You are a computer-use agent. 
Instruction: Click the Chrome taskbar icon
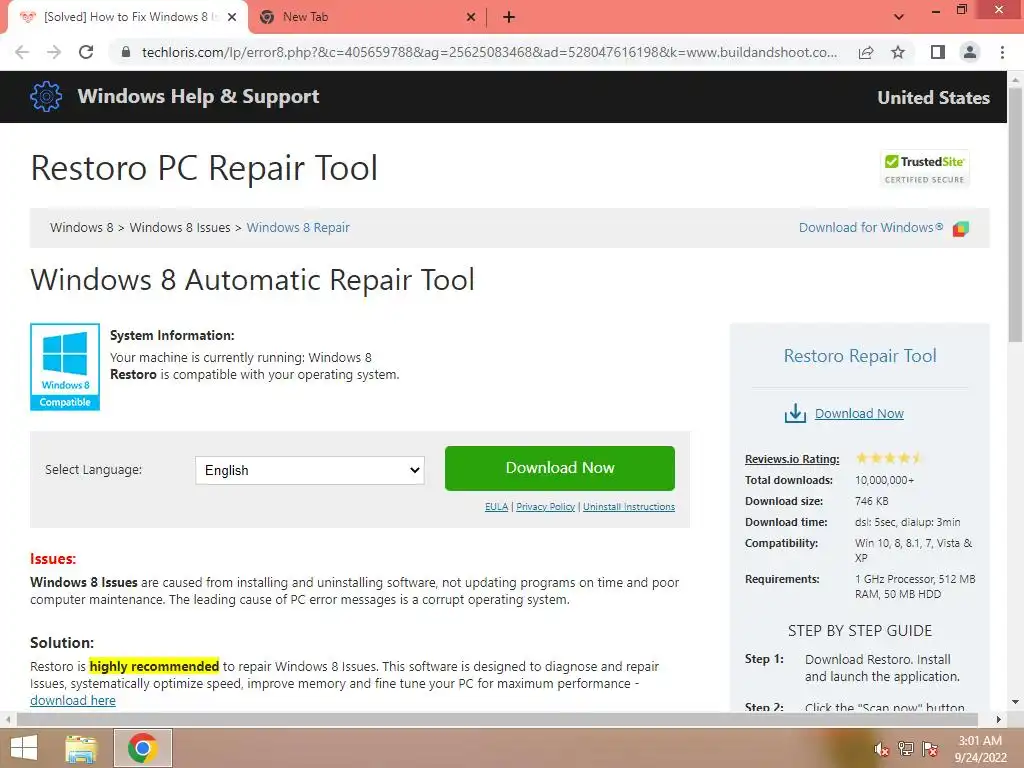(x=143, y=748)
